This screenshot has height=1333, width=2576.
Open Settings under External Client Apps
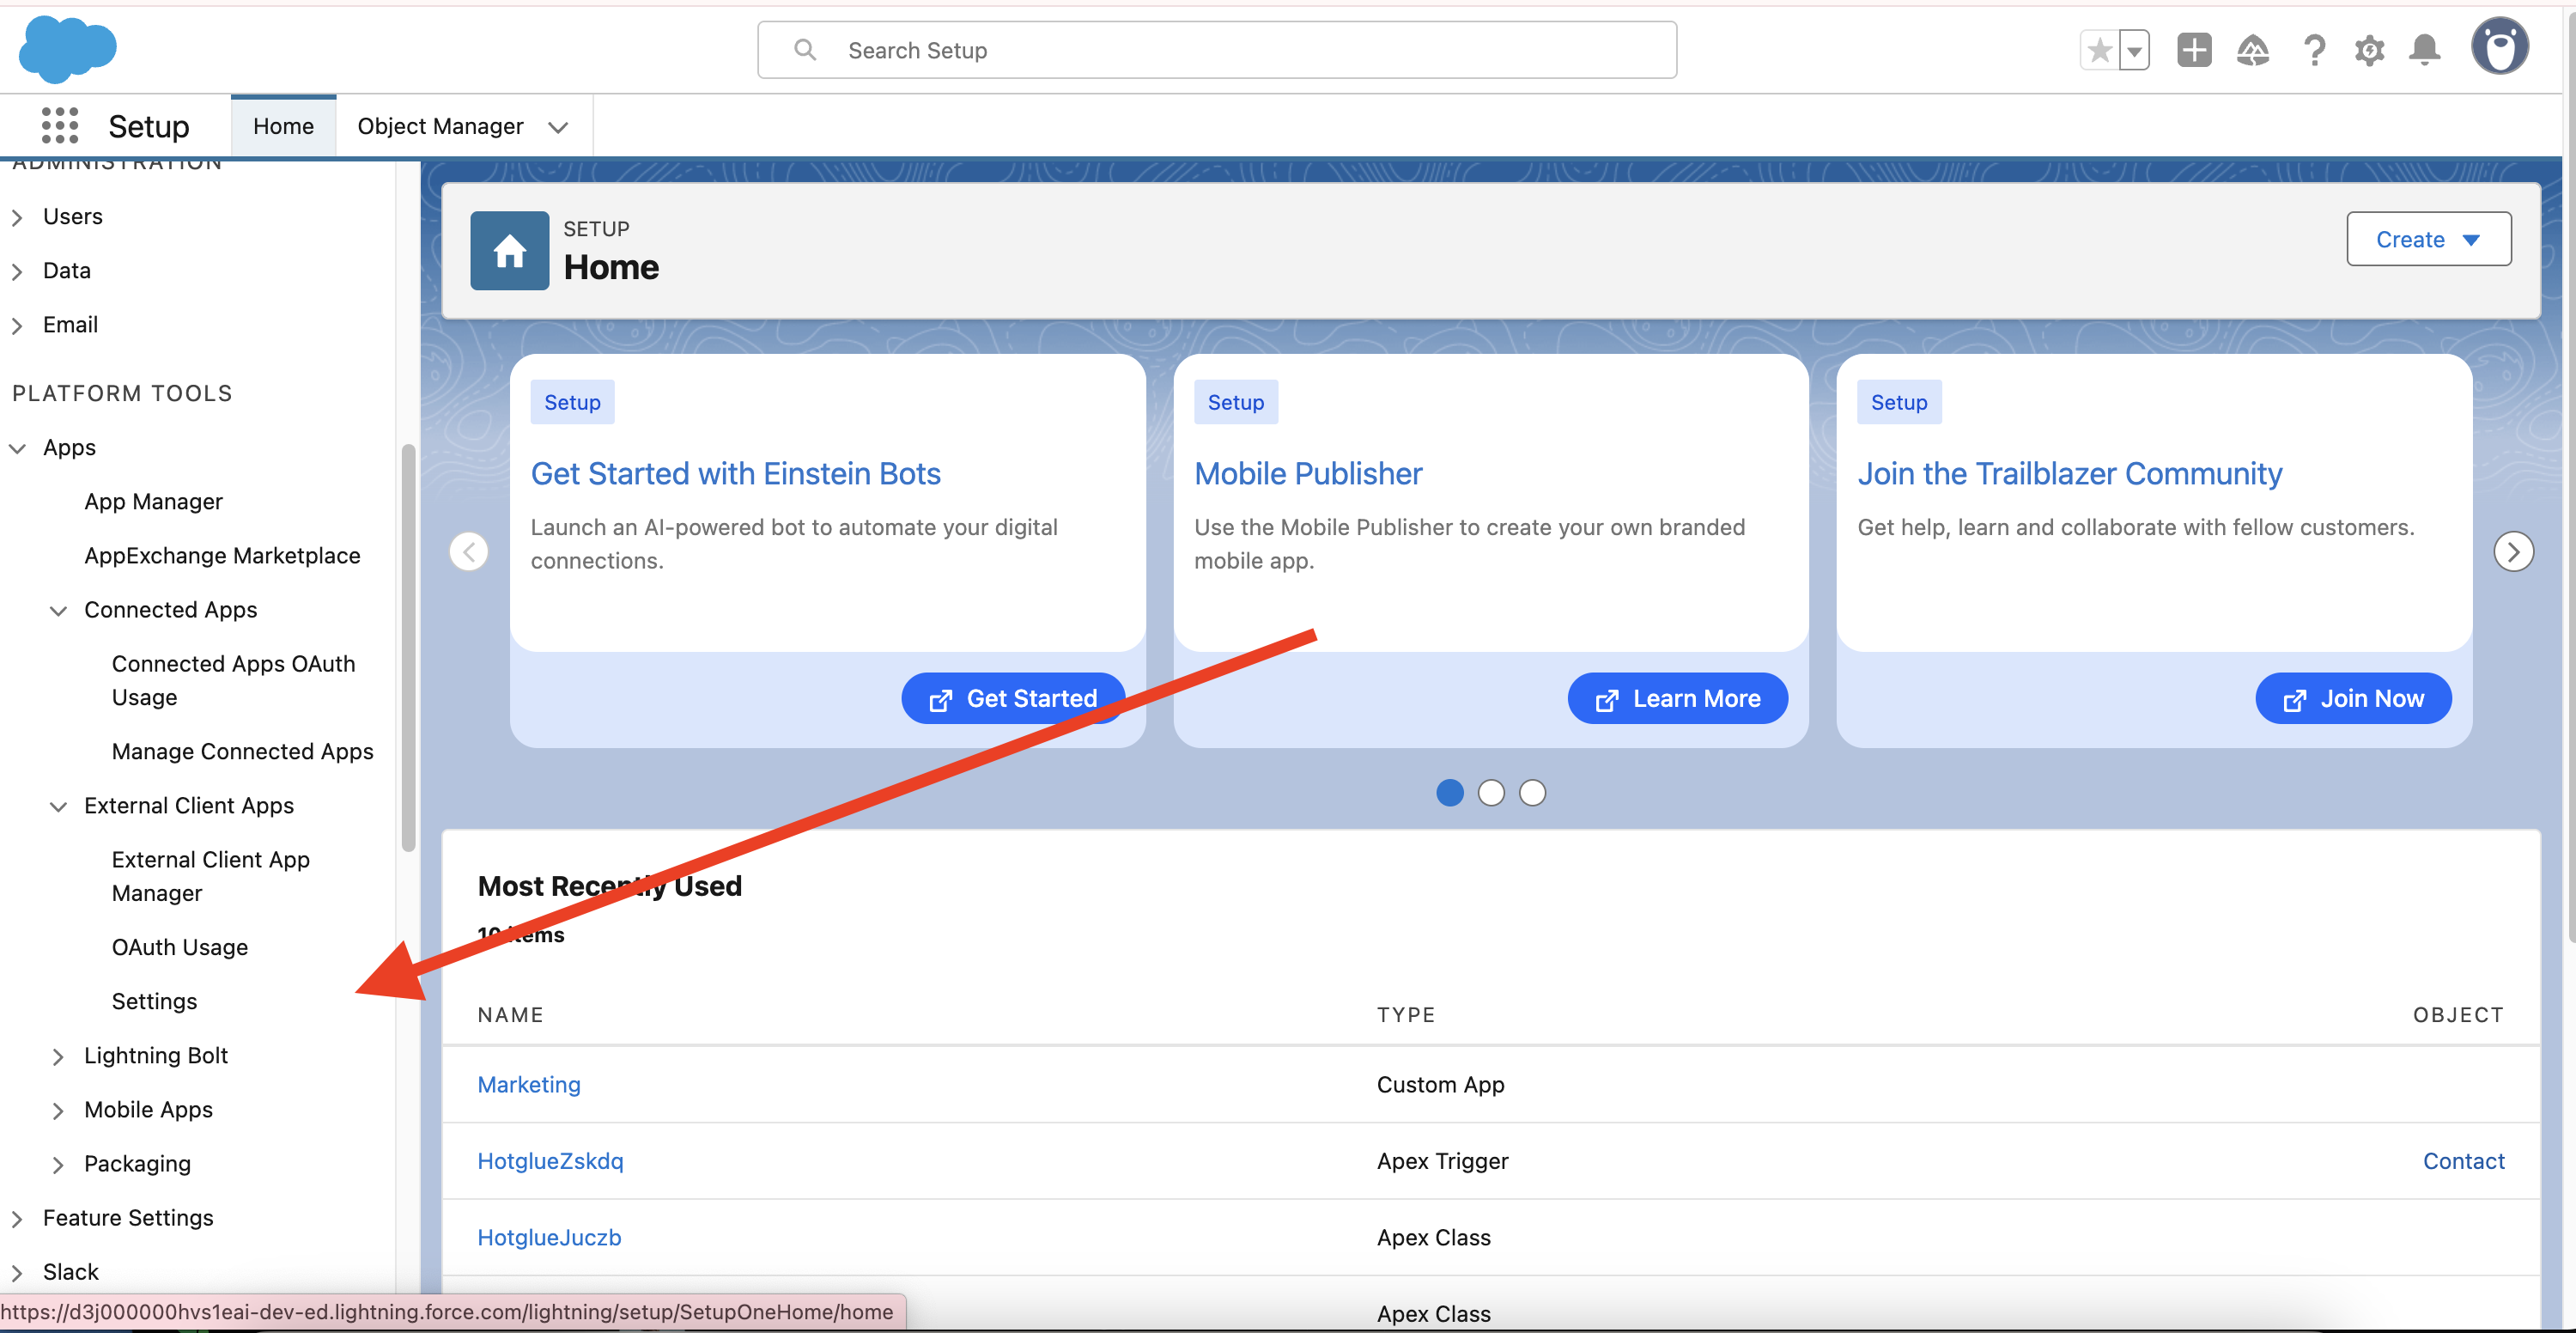[x=154, y=1001]
